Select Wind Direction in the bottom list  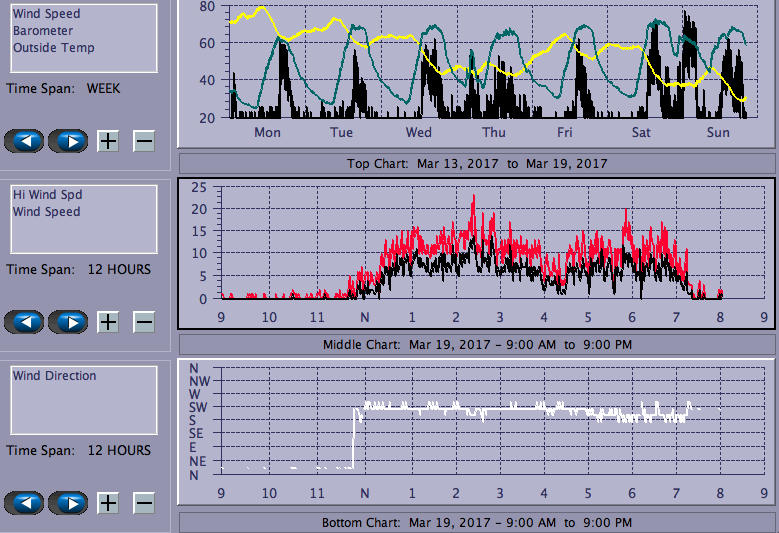pos(55,376)
